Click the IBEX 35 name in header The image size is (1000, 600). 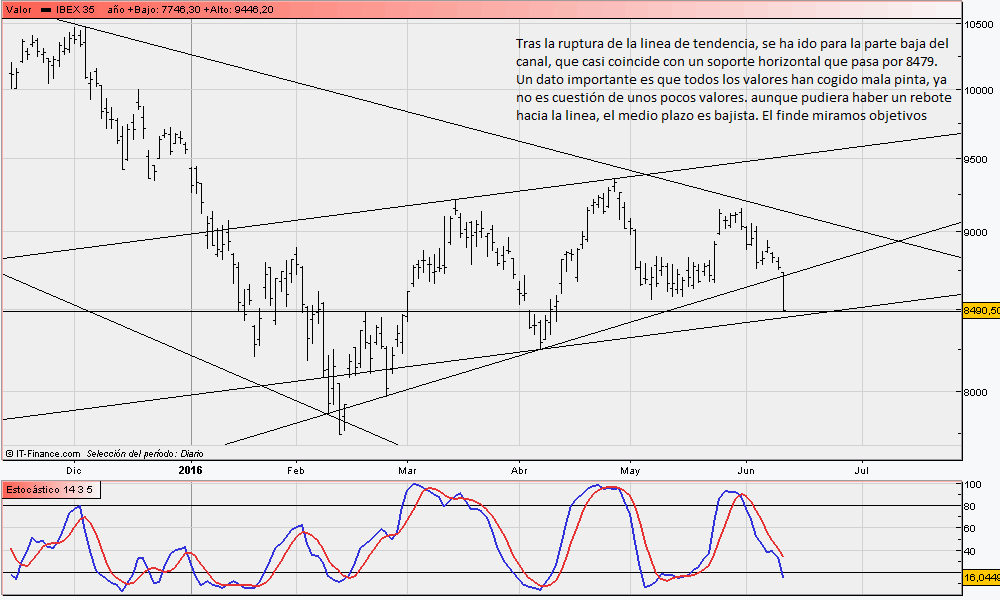[x=77, y=9]
